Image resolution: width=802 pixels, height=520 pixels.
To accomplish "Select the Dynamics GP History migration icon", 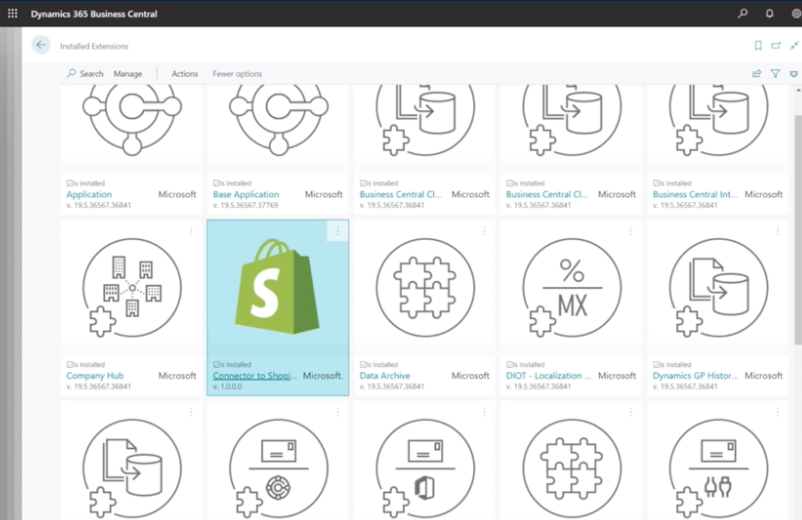I will click(x=718, y=288).
